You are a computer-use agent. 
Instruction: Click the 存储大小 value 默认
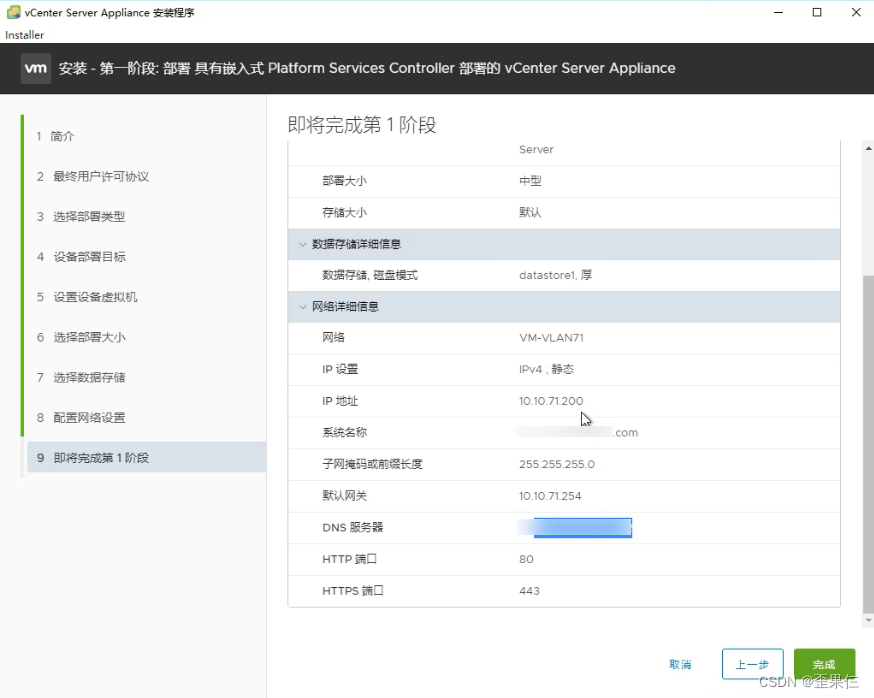(530, 212)
